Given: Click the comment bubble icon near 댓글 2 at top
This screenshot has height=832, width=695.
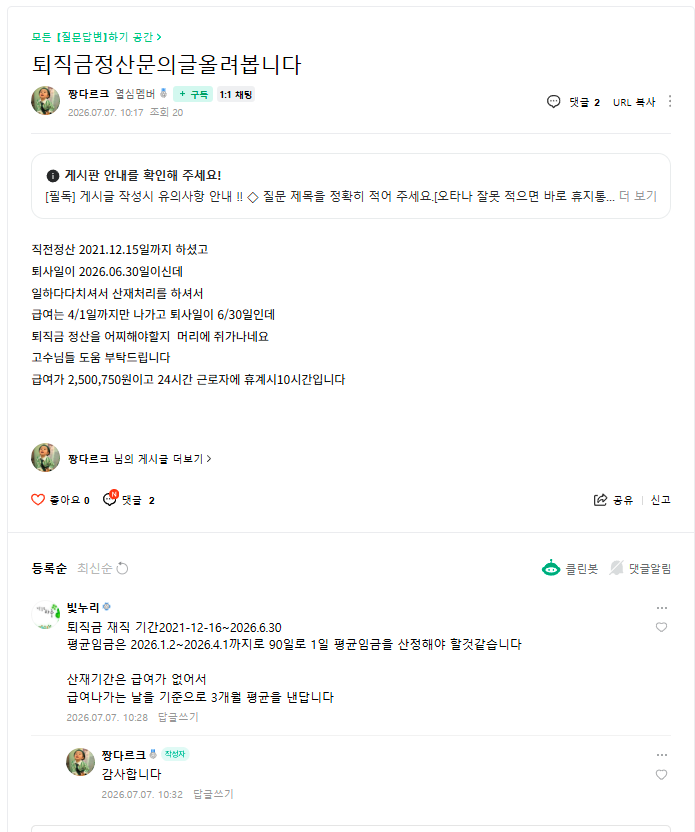Looking at the screenshot, I should pyautogui.click(x=553, y=101).
